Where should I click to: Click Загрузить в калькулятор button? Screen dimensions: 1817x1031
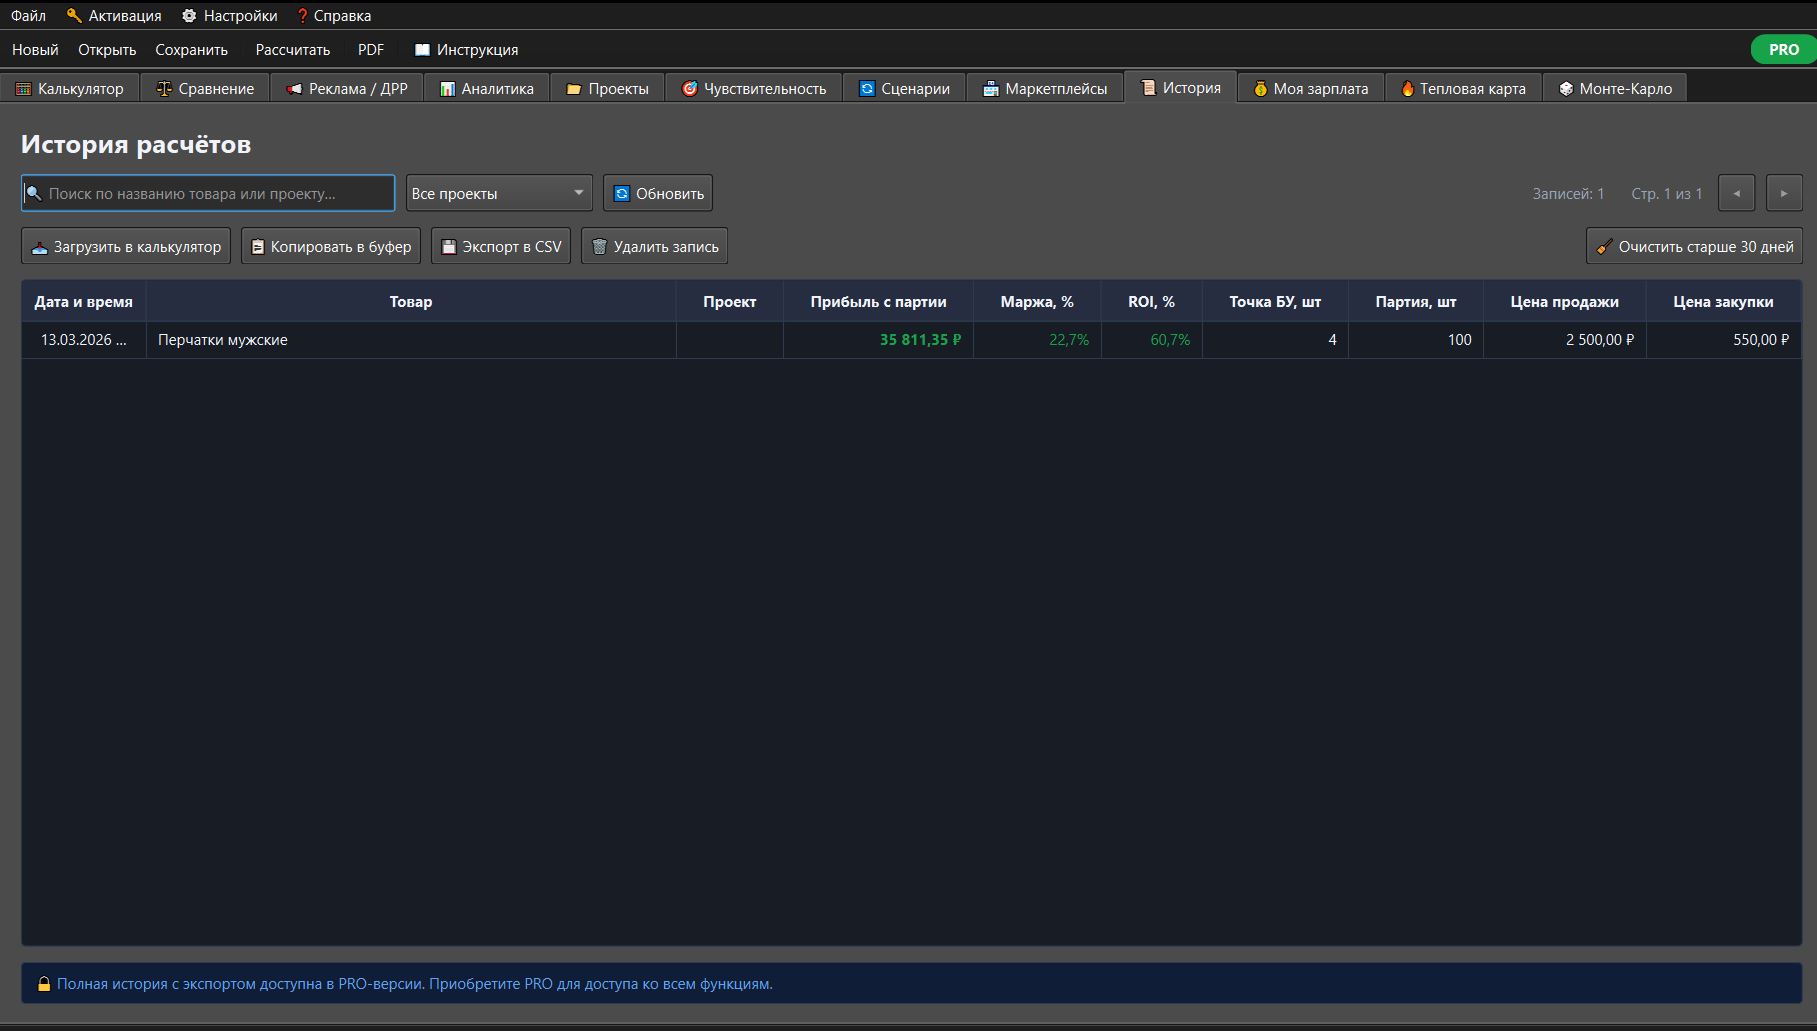coord(126,246)
